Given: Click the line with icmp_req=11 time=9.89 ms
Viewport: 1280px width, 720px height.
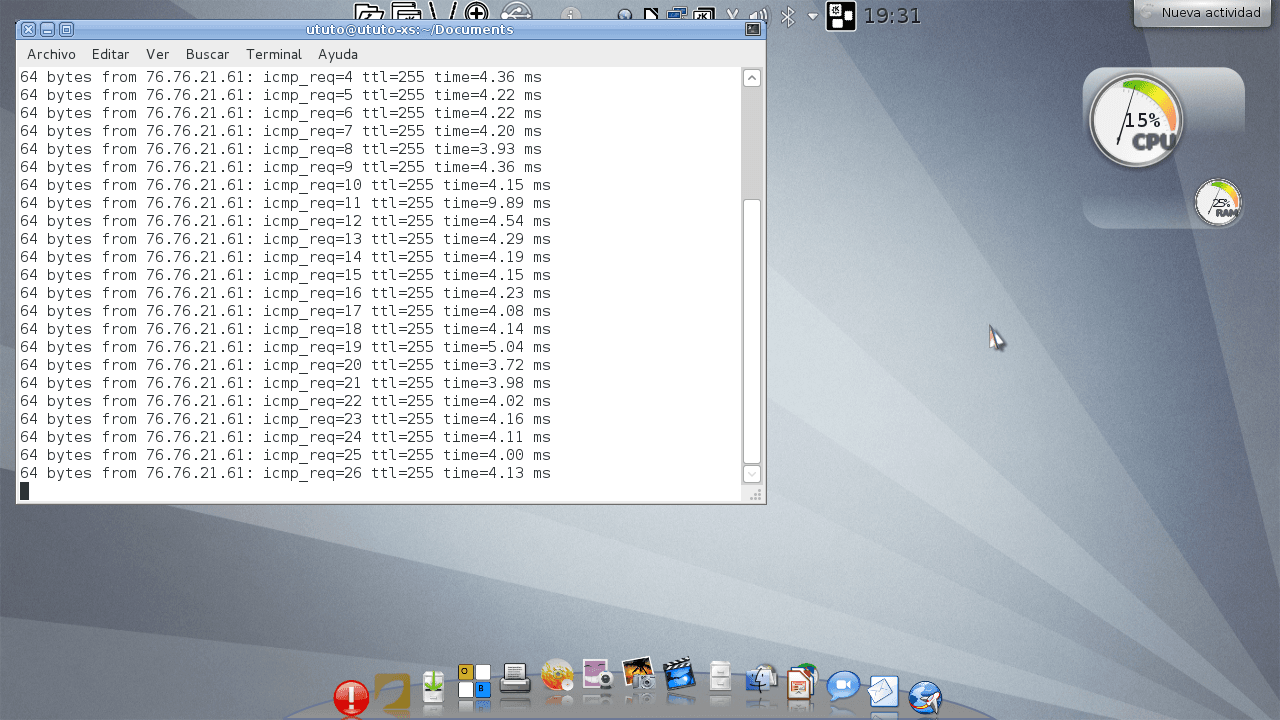Looking at the screenshot, I should tap(285, 203).
